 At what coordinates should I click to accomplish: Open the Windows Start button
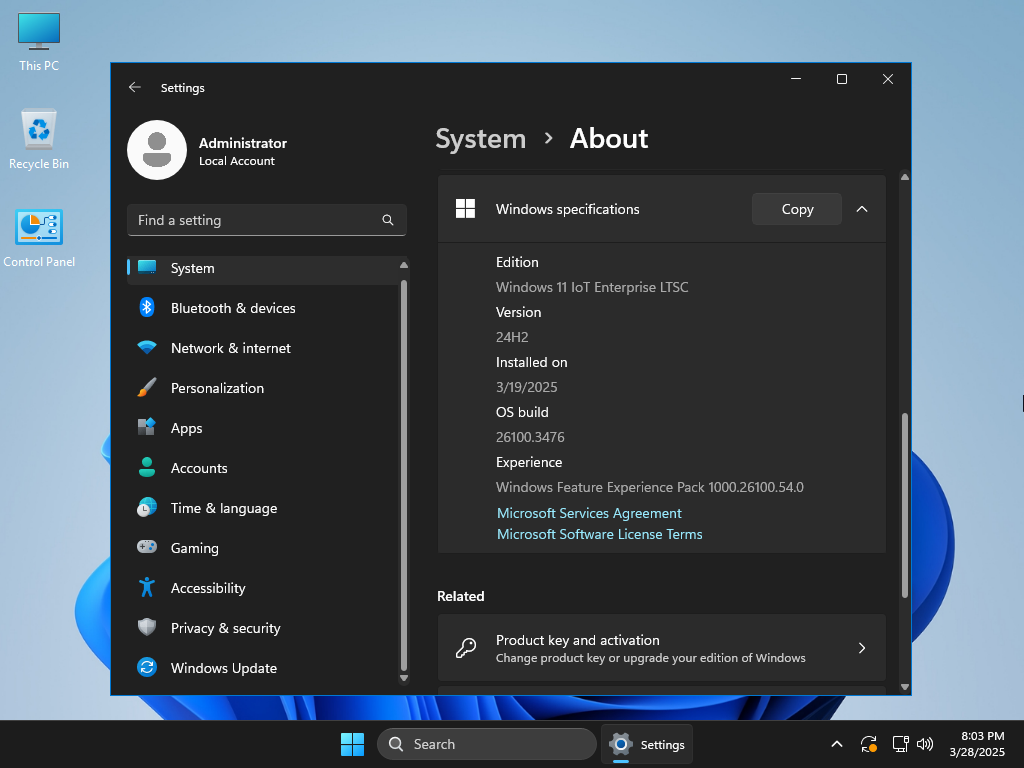click(x=353, y=744)
